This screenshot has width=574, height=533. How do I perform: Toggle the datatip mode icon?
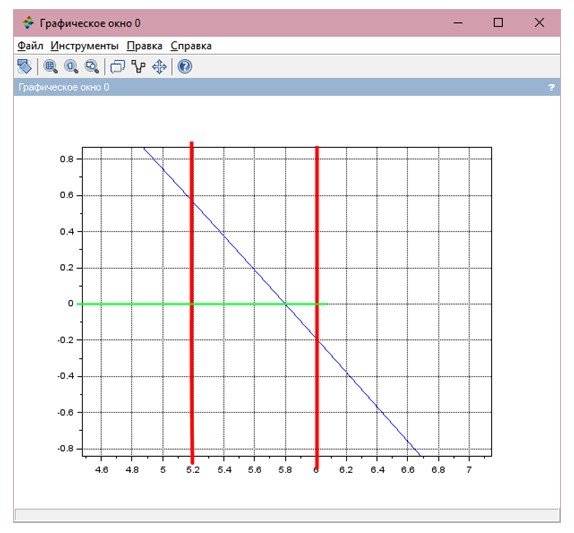point(138,67)
